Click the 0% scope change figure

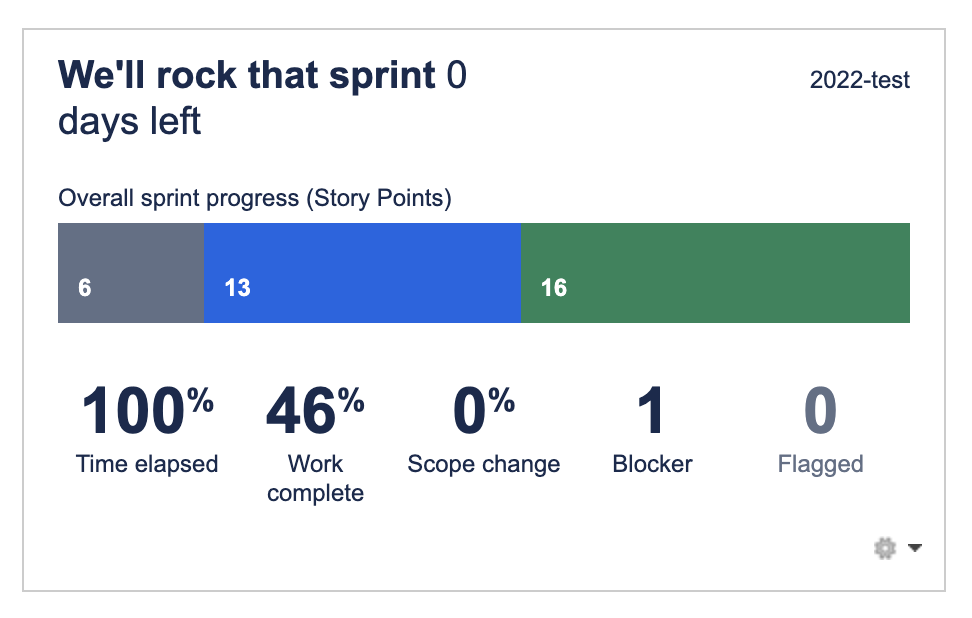[483, 411]
